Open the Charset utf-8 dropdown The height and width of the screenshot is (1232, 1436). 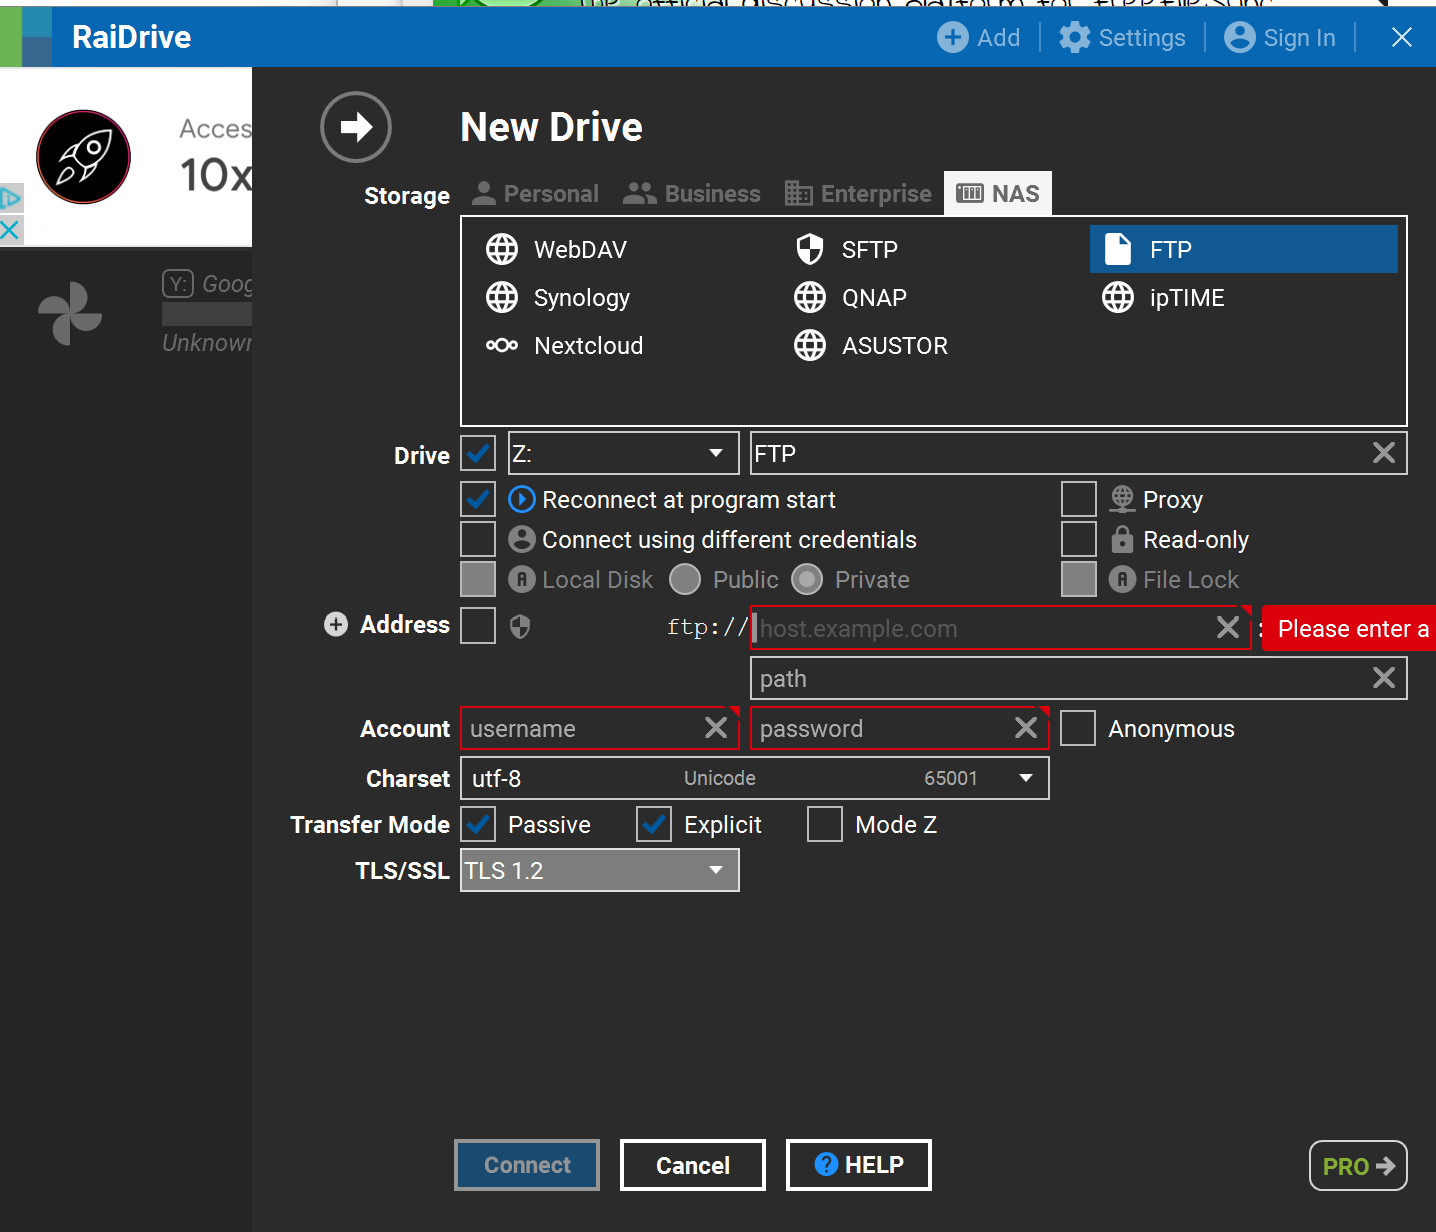click(x=755, y=778)
